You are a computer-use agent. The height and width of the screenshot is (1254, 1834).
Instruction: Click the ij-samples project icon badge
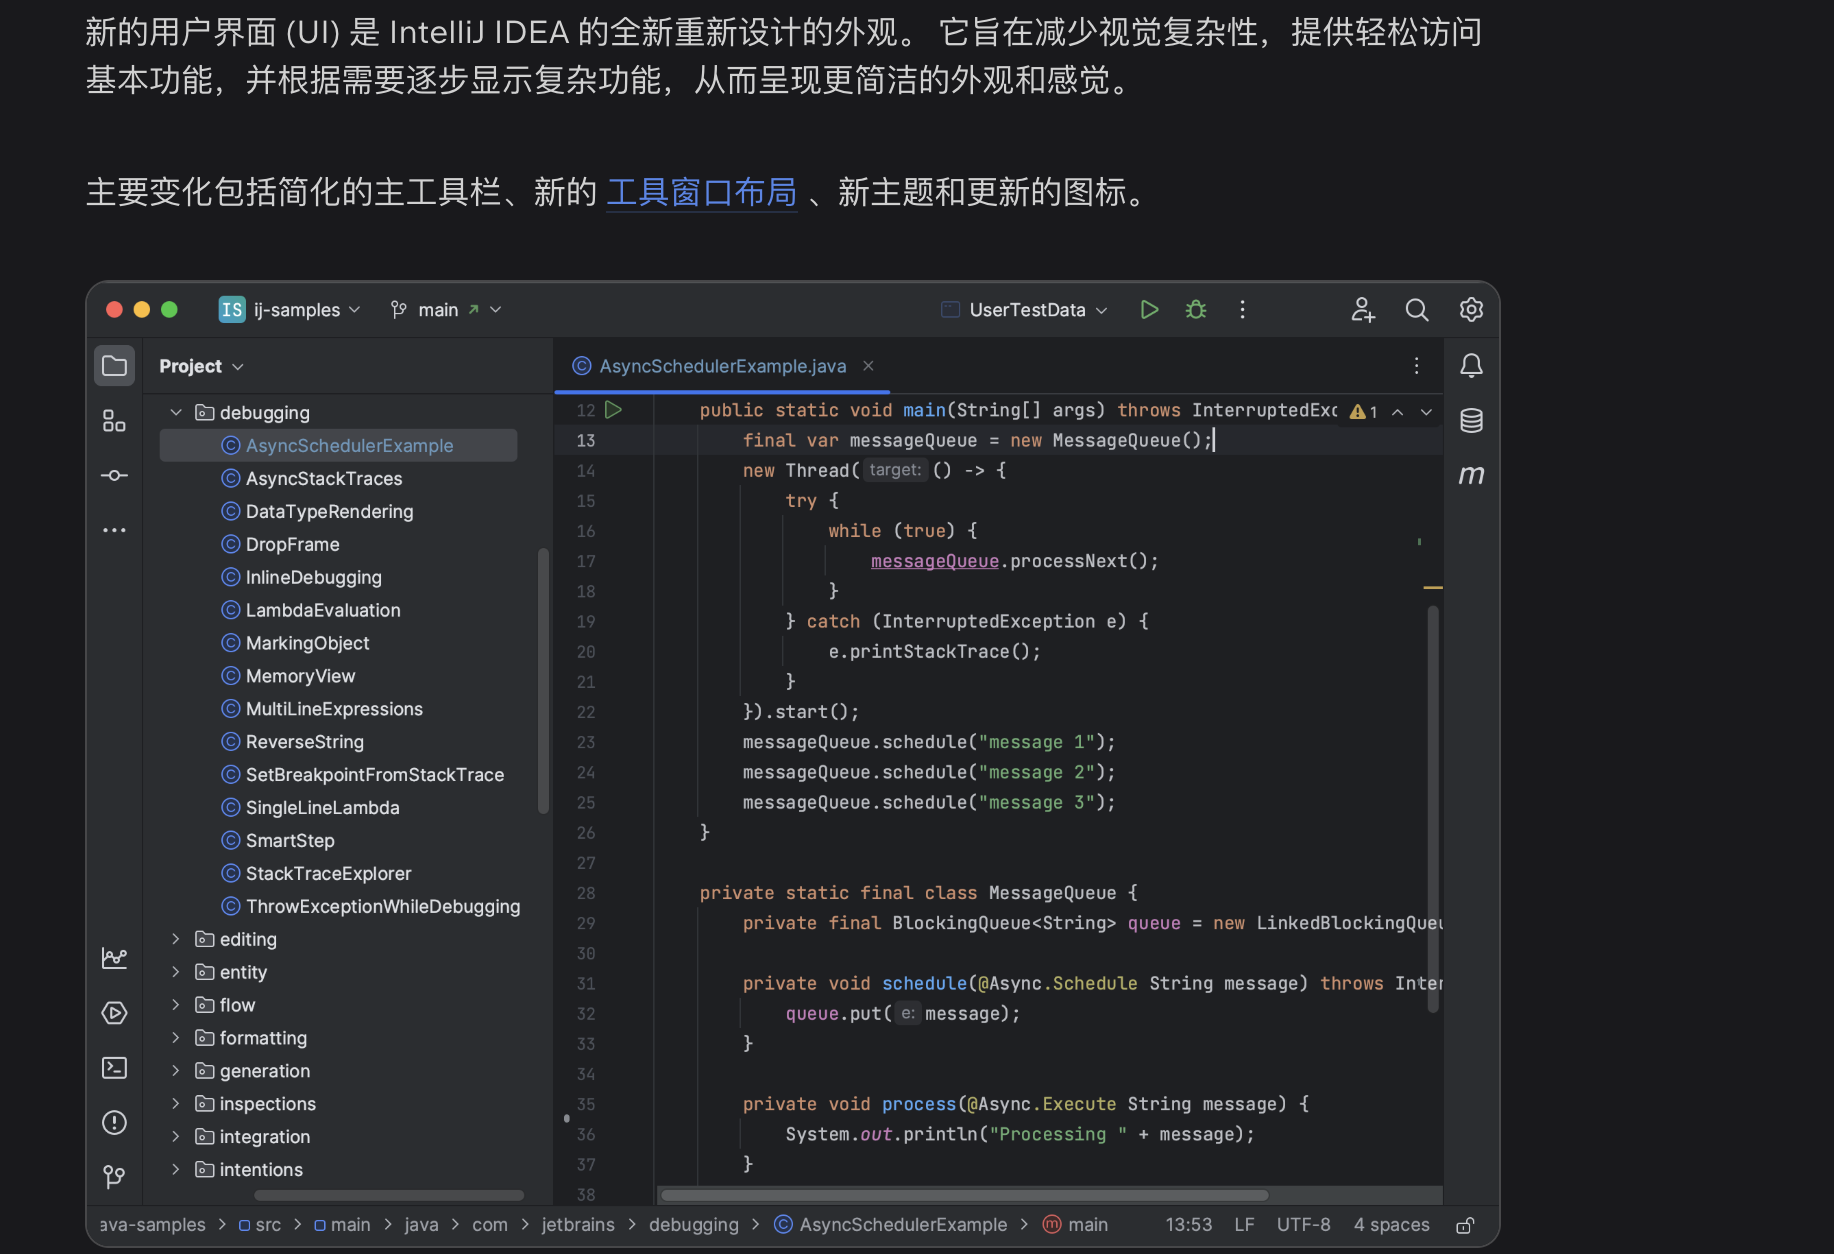[232, 310]
